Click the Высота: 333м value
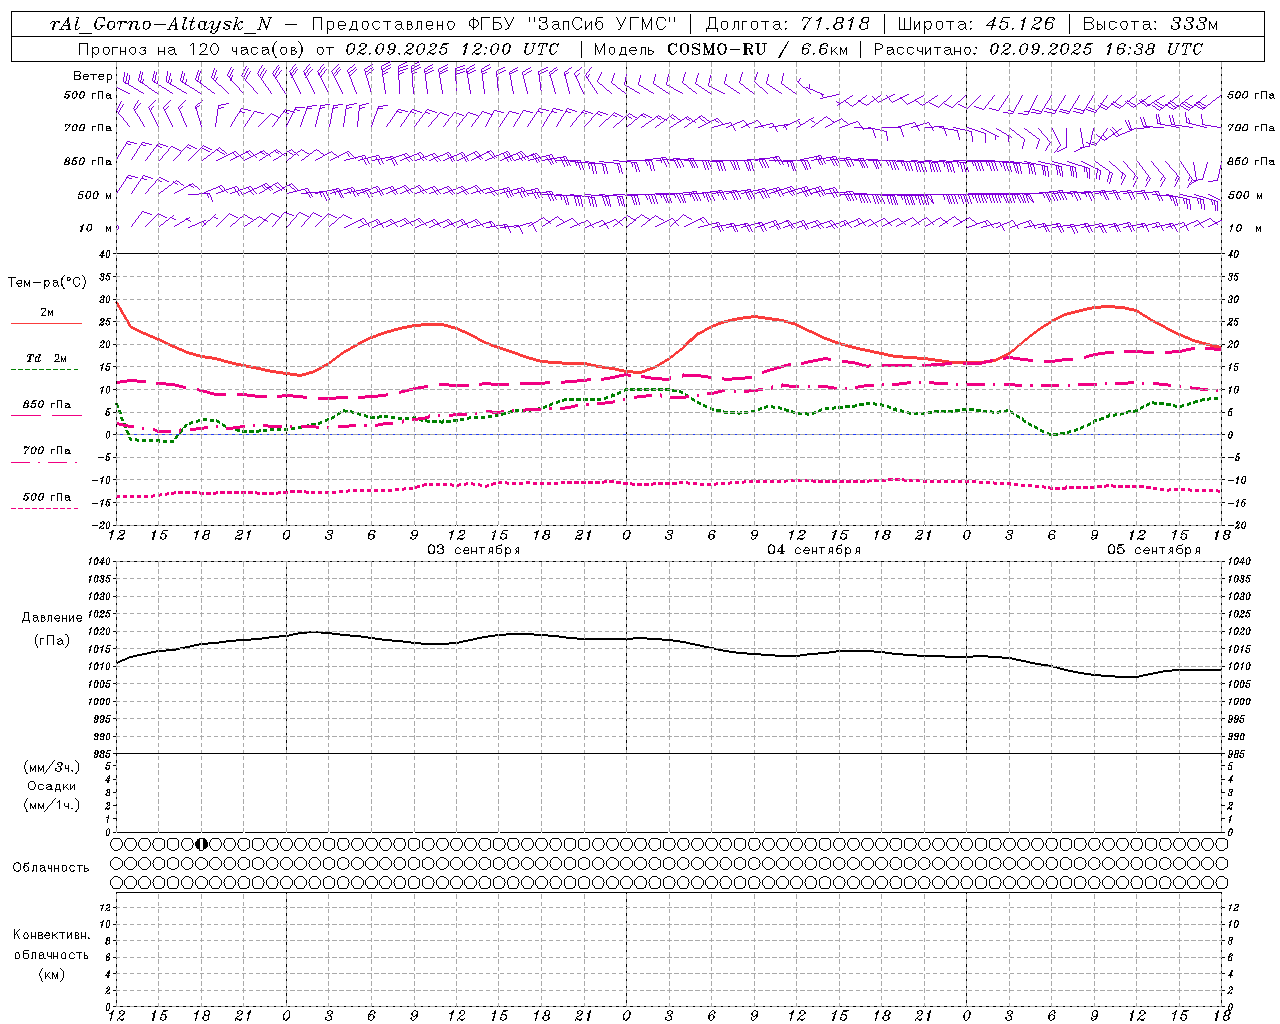Screen dimensions: 1280x1024 (1151, 25)
